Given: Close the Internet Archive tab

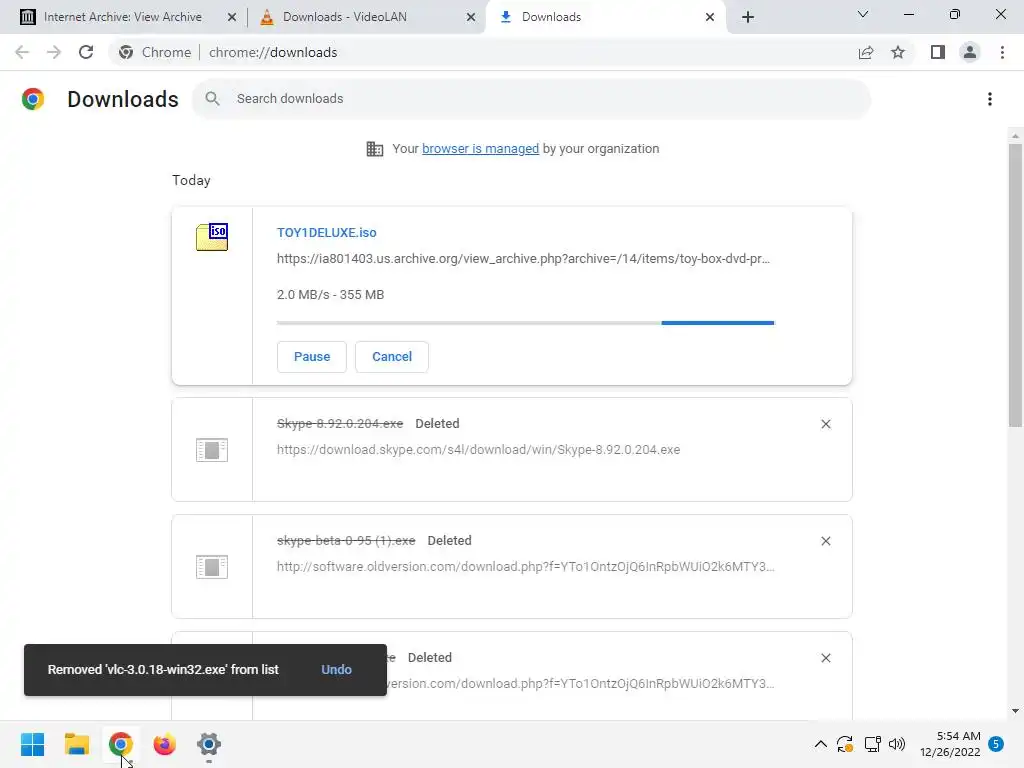Looking at the screenshot, I should click(x=231, y=17).
